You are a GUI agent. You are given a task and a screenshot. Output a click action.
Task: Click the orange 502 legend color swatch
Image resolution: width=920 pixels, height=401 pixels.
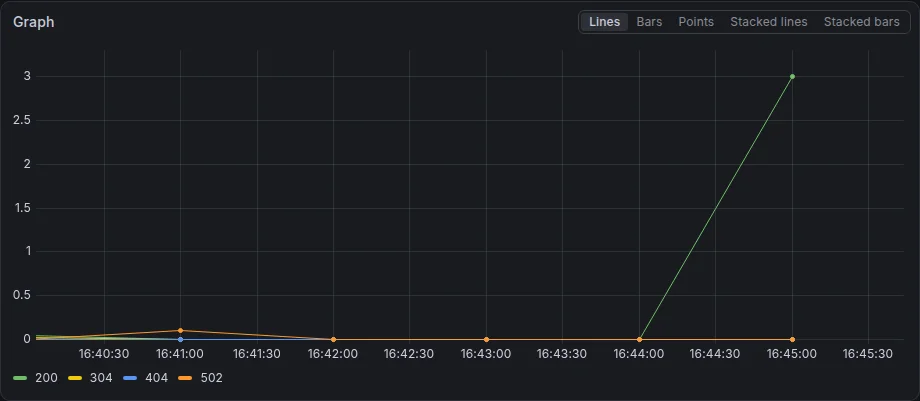(185, 378)
